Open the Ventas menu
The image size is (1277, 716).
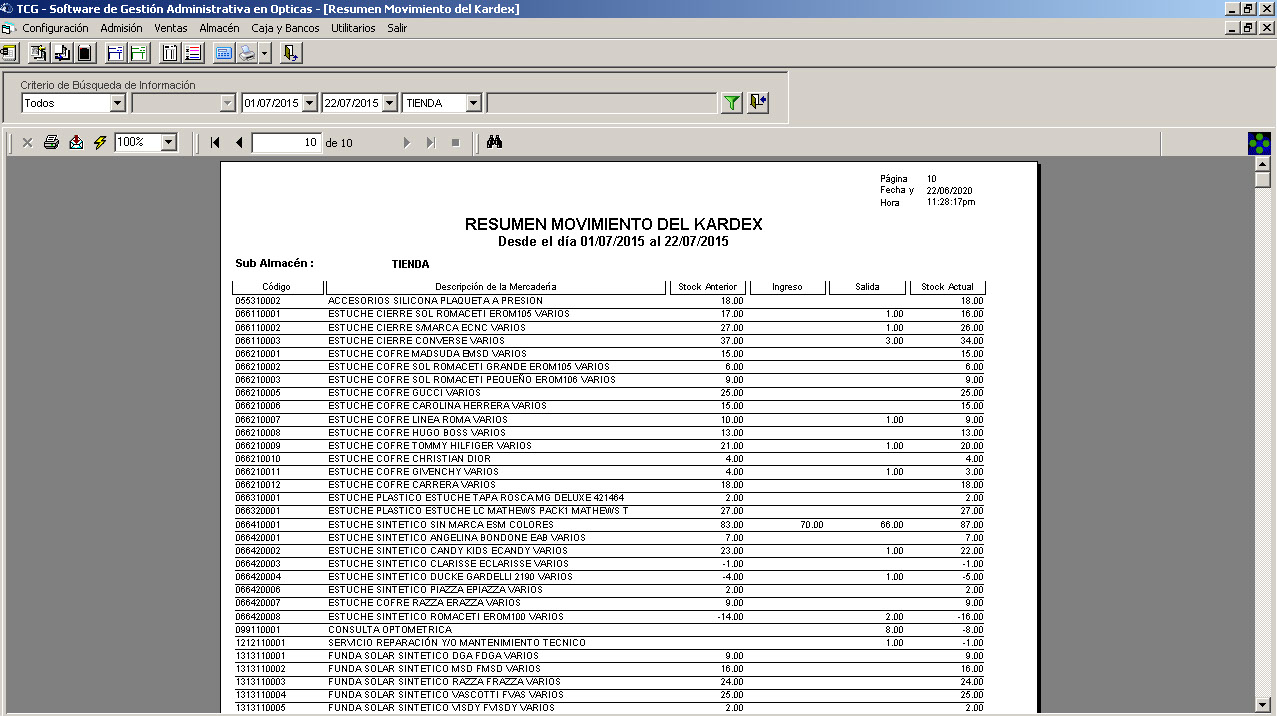coord(170,28)
